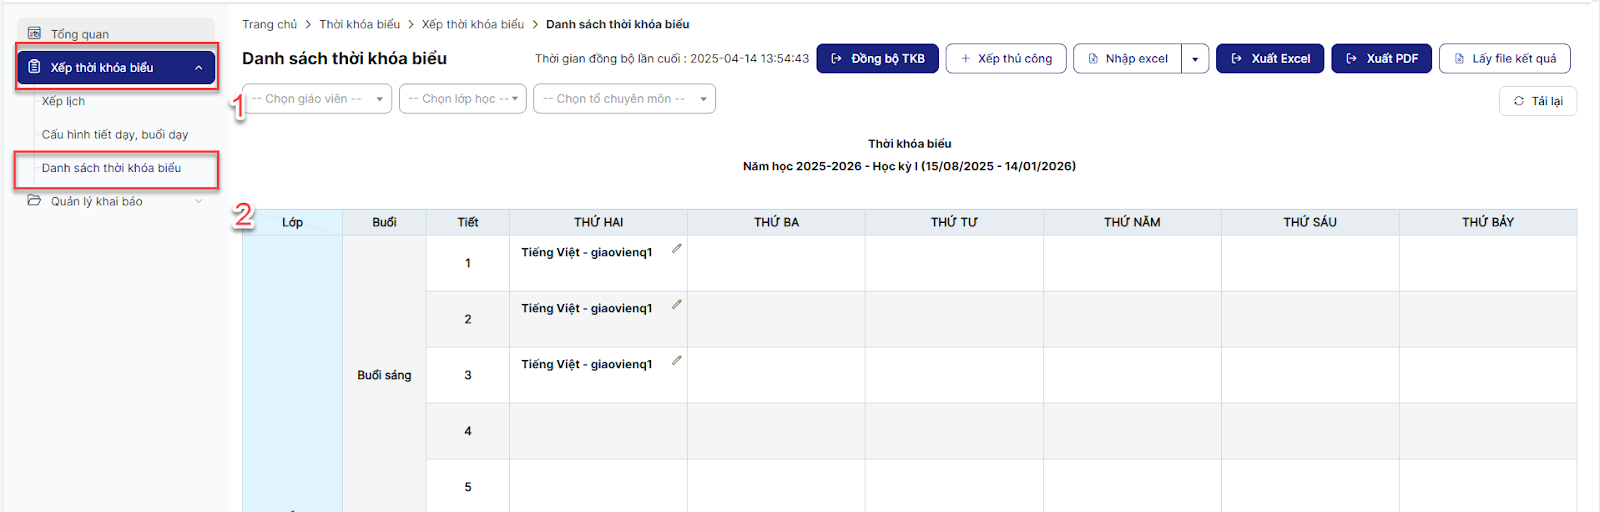Open the Chọn lớp học dropdown
The height and width of the screenshot is (512, 1600).
click(x=462, y=99)
